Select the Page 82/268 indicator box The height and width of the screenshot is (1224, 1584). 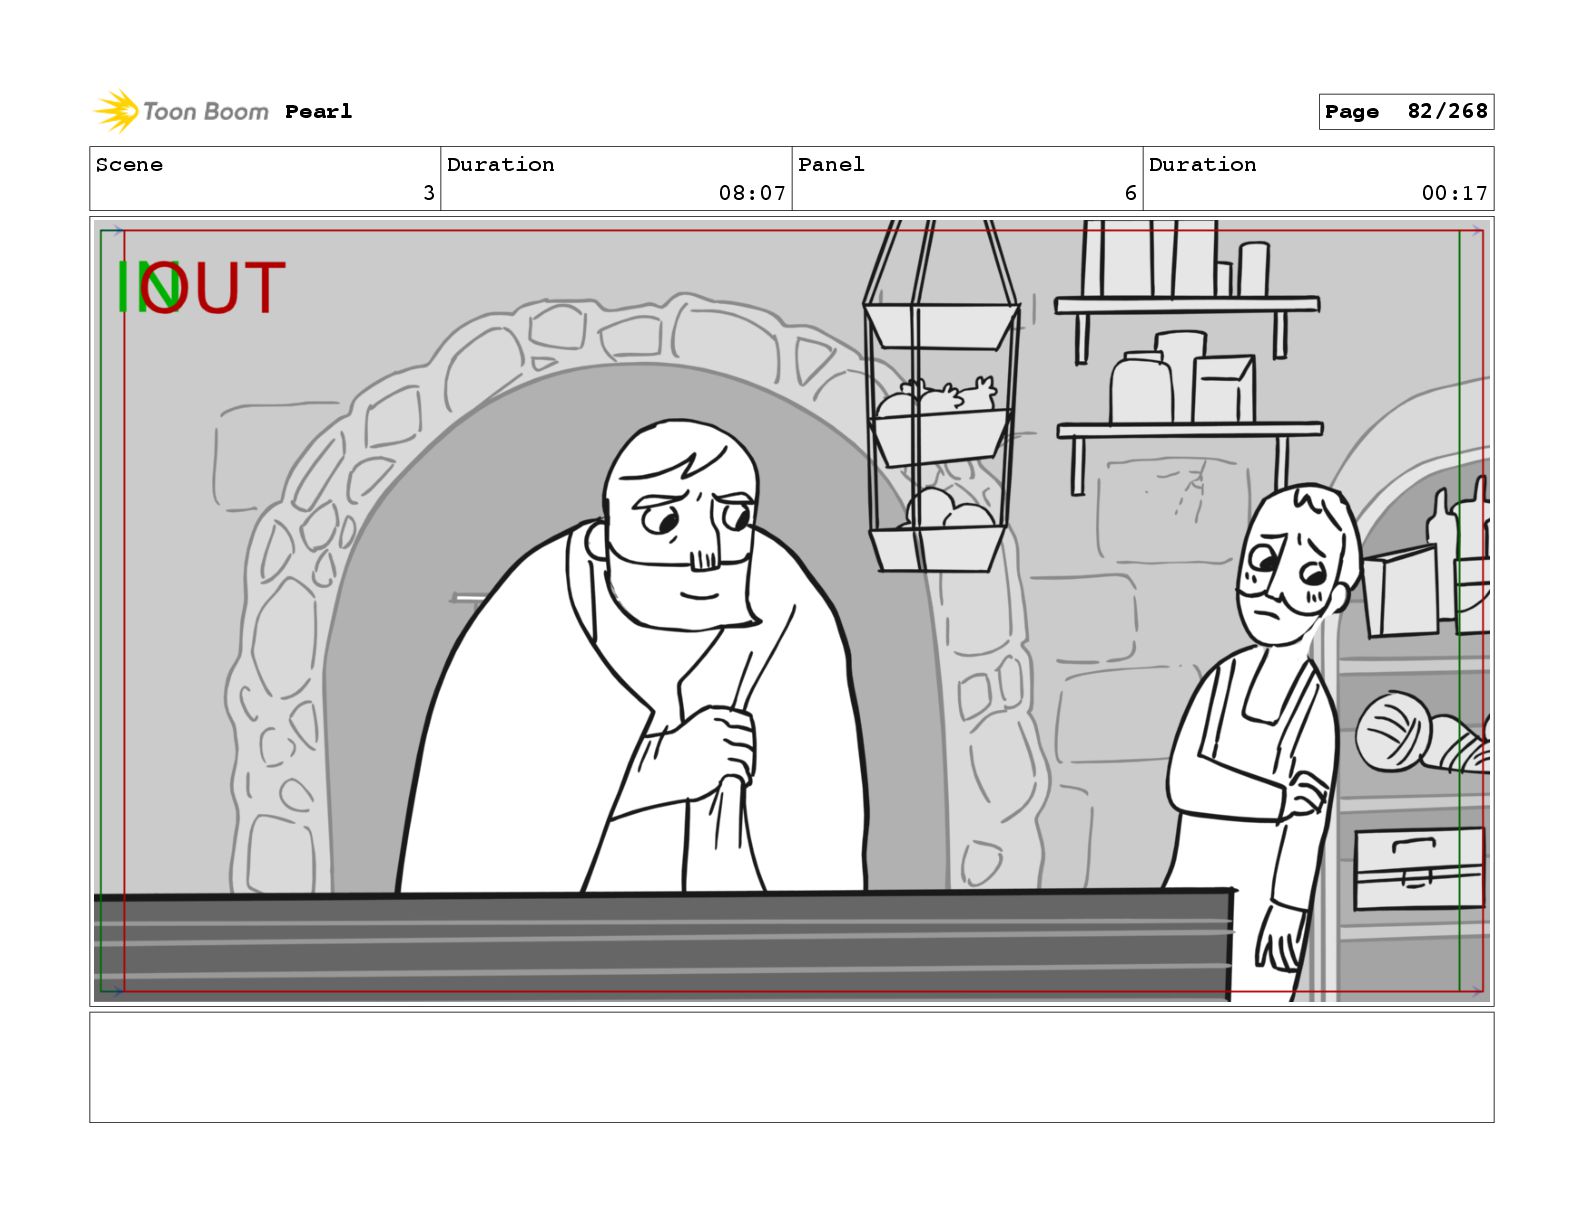pos(1405,111)
